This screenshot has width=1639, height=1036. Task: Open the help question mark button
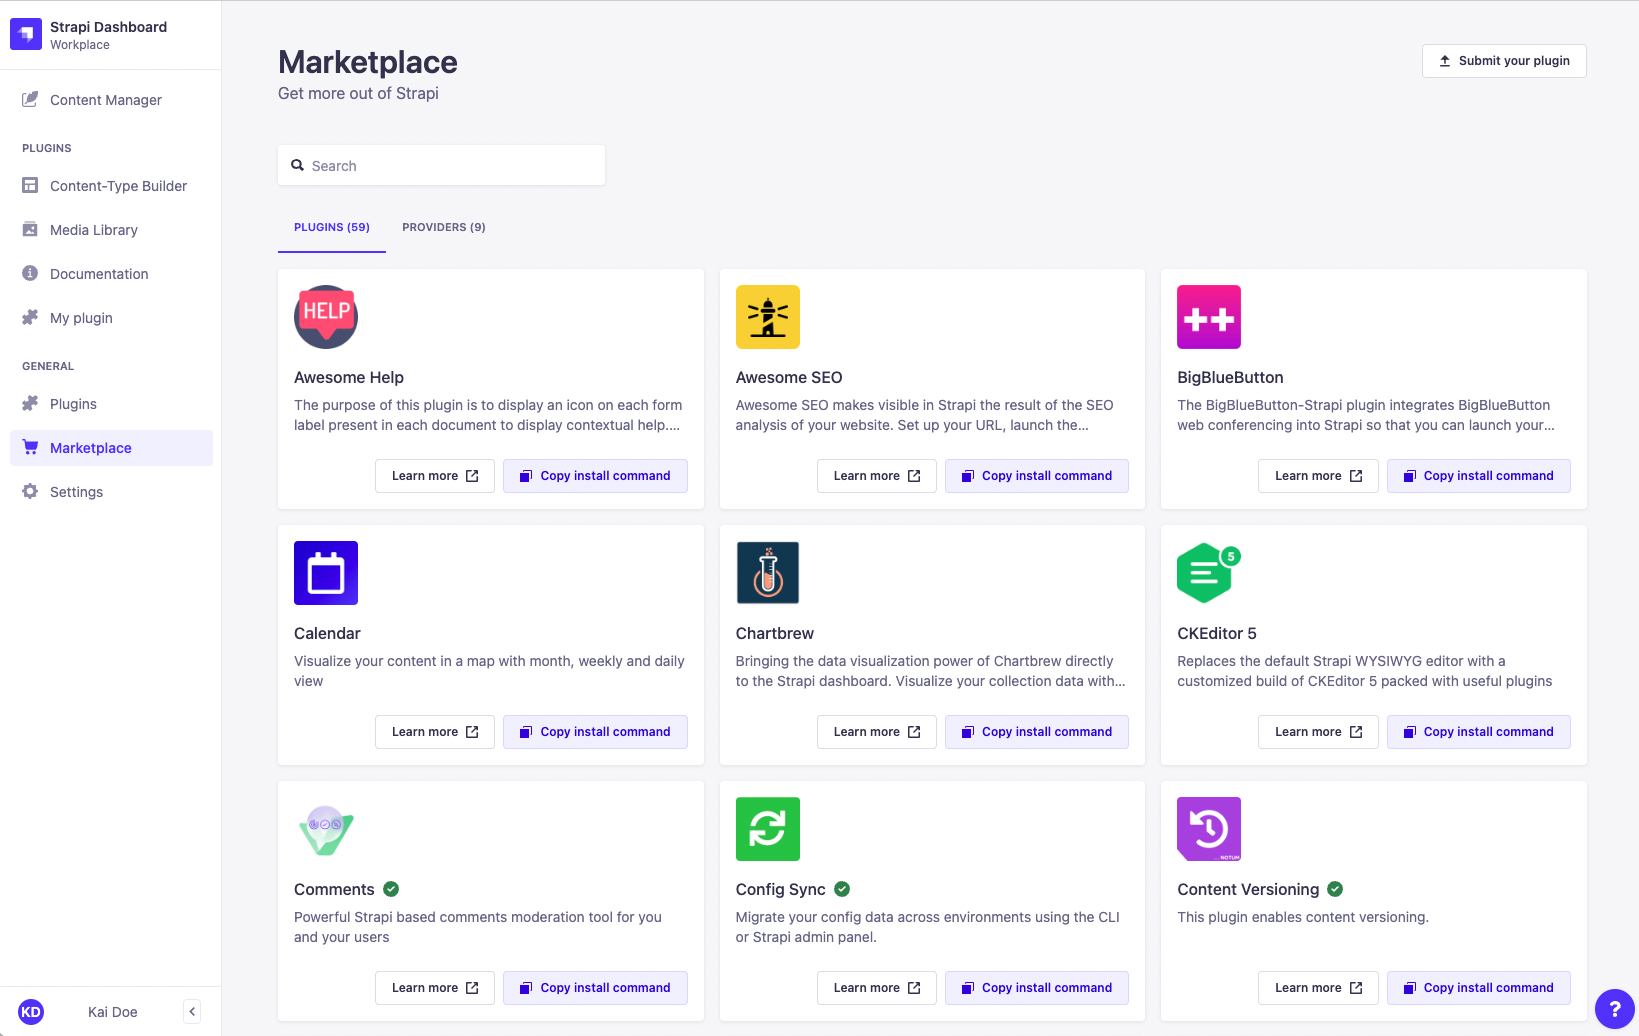1614,1009
